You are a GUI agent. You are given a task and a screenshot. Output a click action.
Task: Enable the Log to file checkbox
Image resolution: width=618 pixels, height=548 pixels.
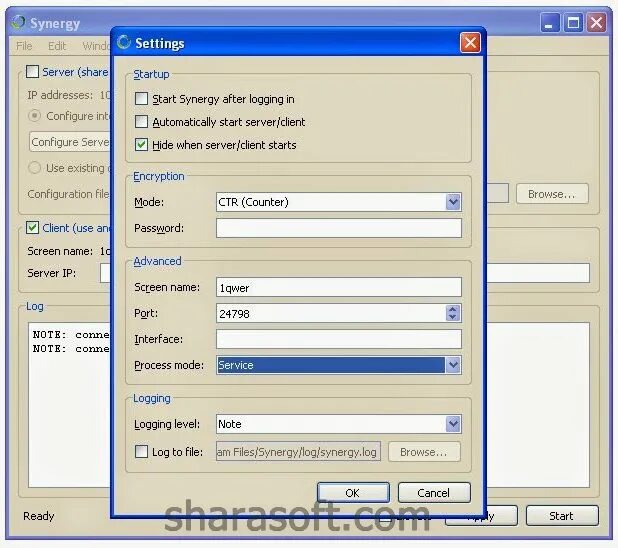coord(141,451)
